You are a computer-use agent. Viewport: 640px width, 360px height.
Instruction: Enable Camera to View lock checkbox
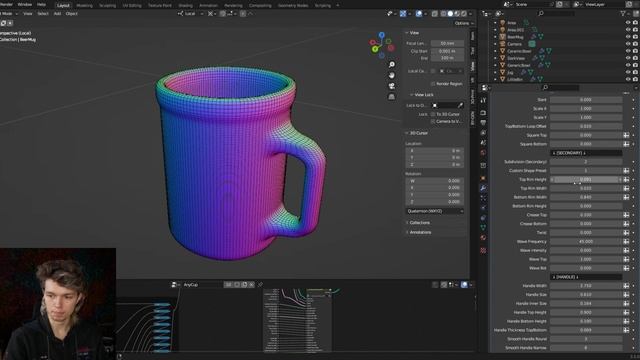(x=433, y=121)
